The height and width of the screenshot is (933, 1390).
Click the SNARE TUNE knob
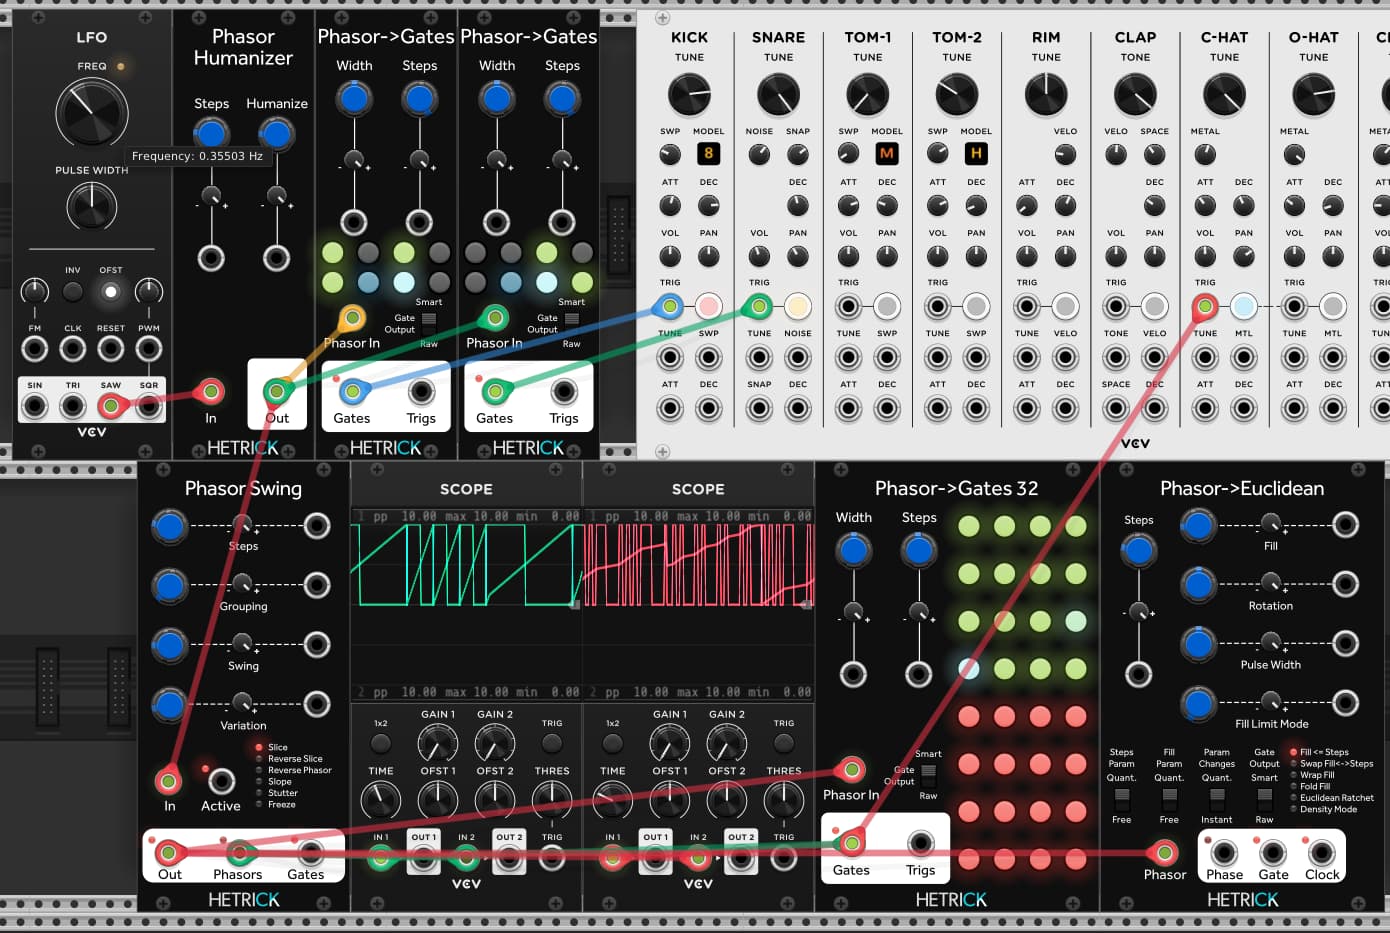click(x=778, y=96)
